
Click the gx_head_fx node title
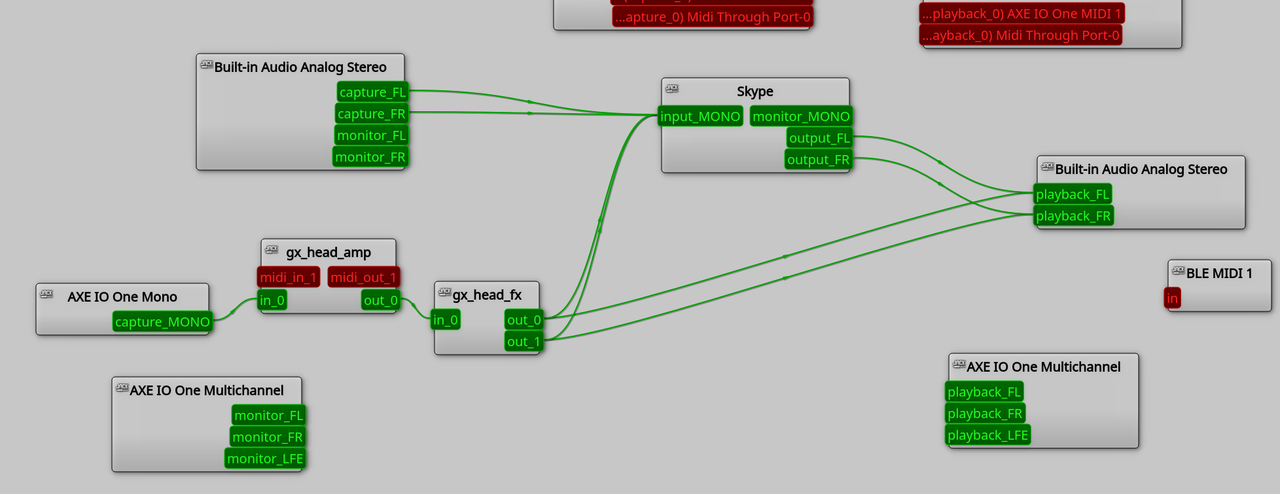click(x=487, y=295)
